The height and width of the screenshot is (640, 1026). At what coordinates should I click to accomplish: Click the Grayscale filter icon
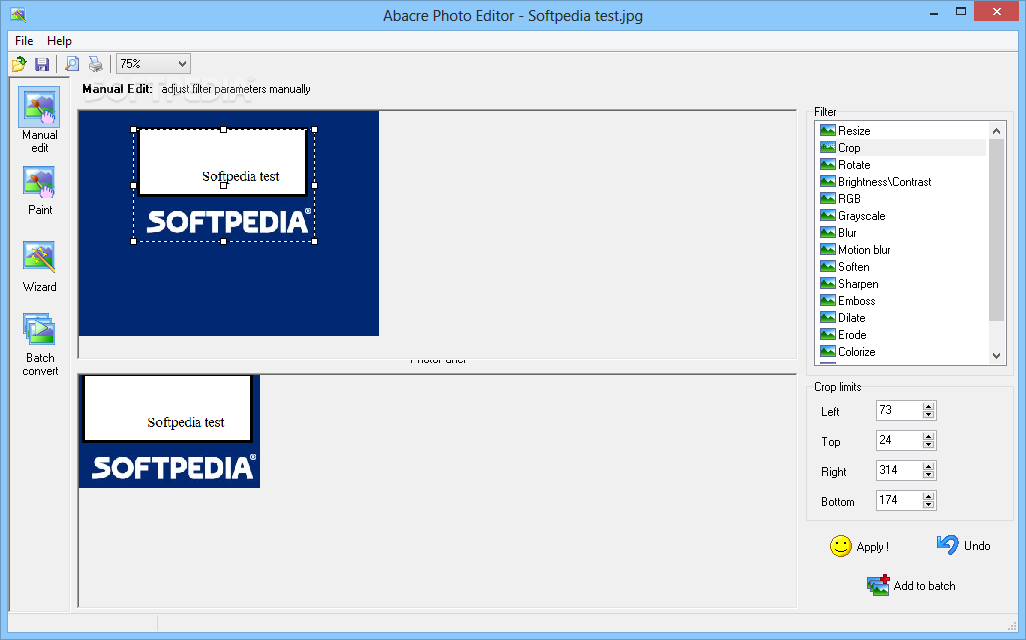click(828, 215)
